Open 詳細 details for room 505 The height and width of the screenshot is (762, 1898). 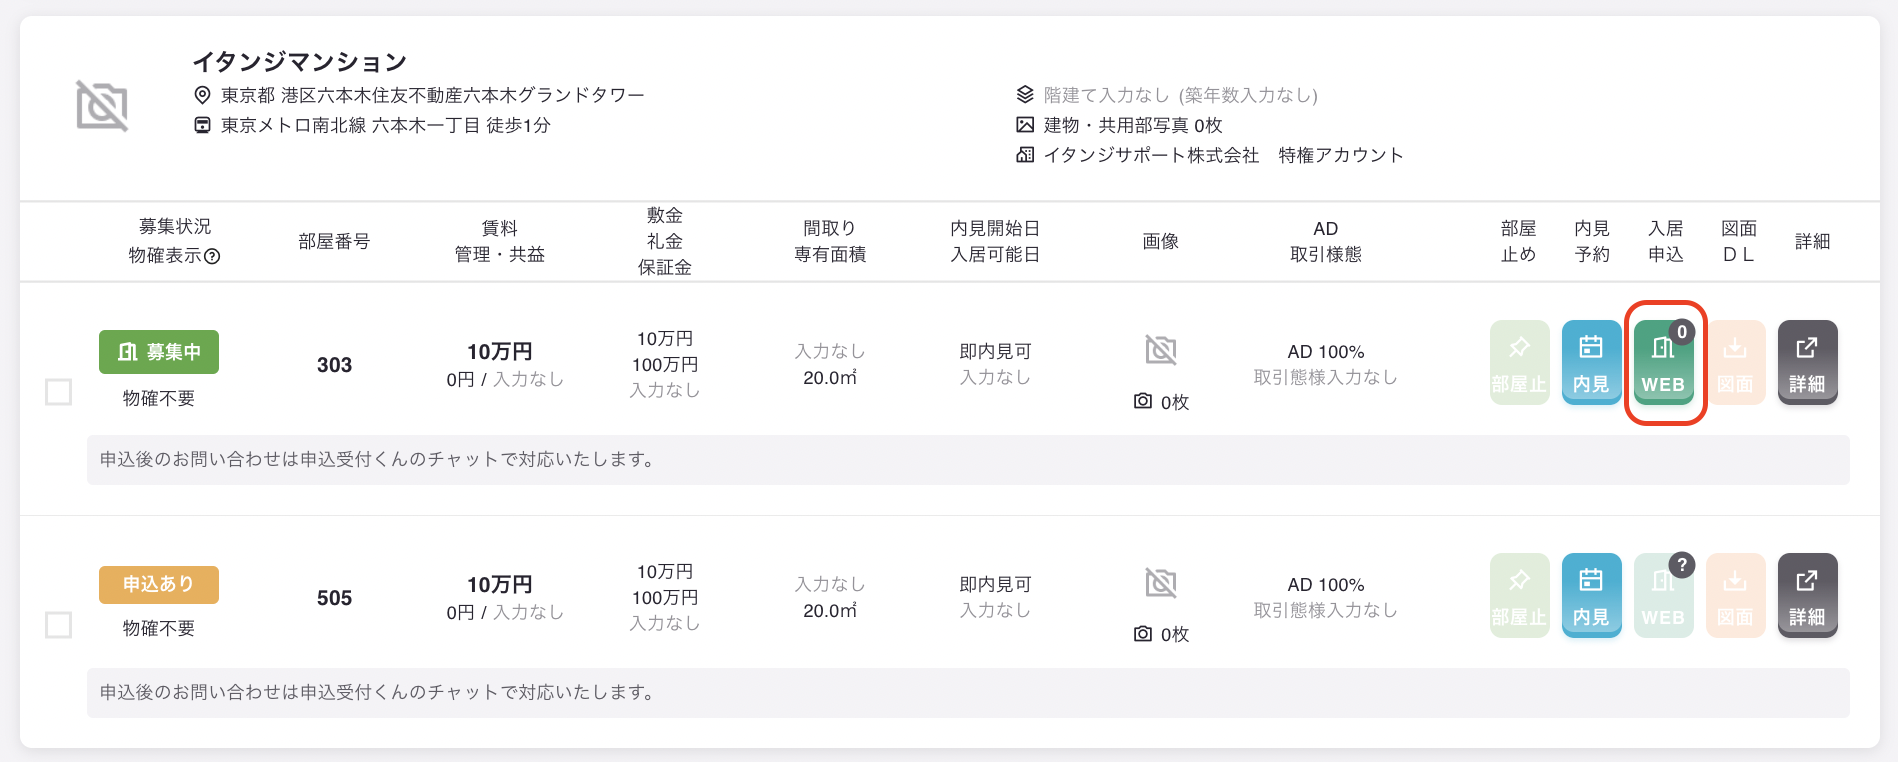point(1807,595)
